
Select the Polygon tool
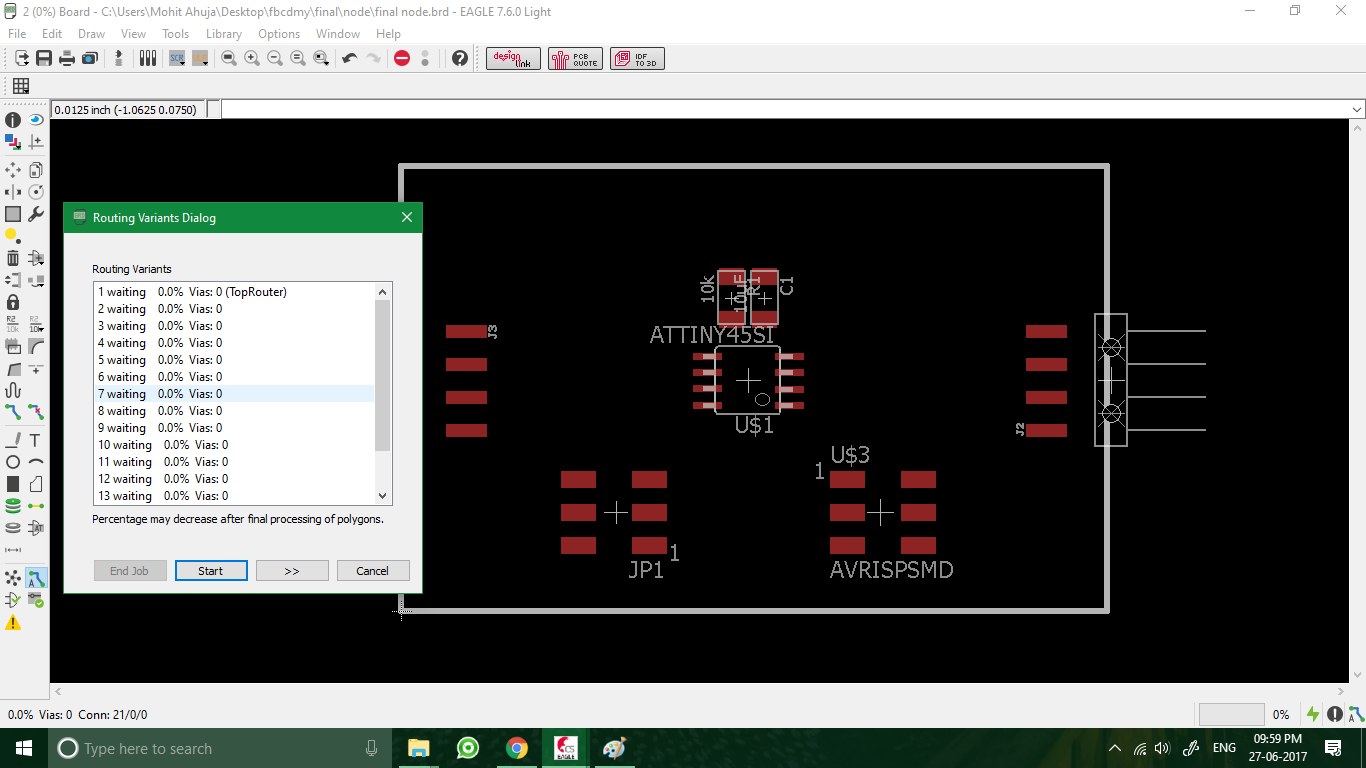coord(36,484)
